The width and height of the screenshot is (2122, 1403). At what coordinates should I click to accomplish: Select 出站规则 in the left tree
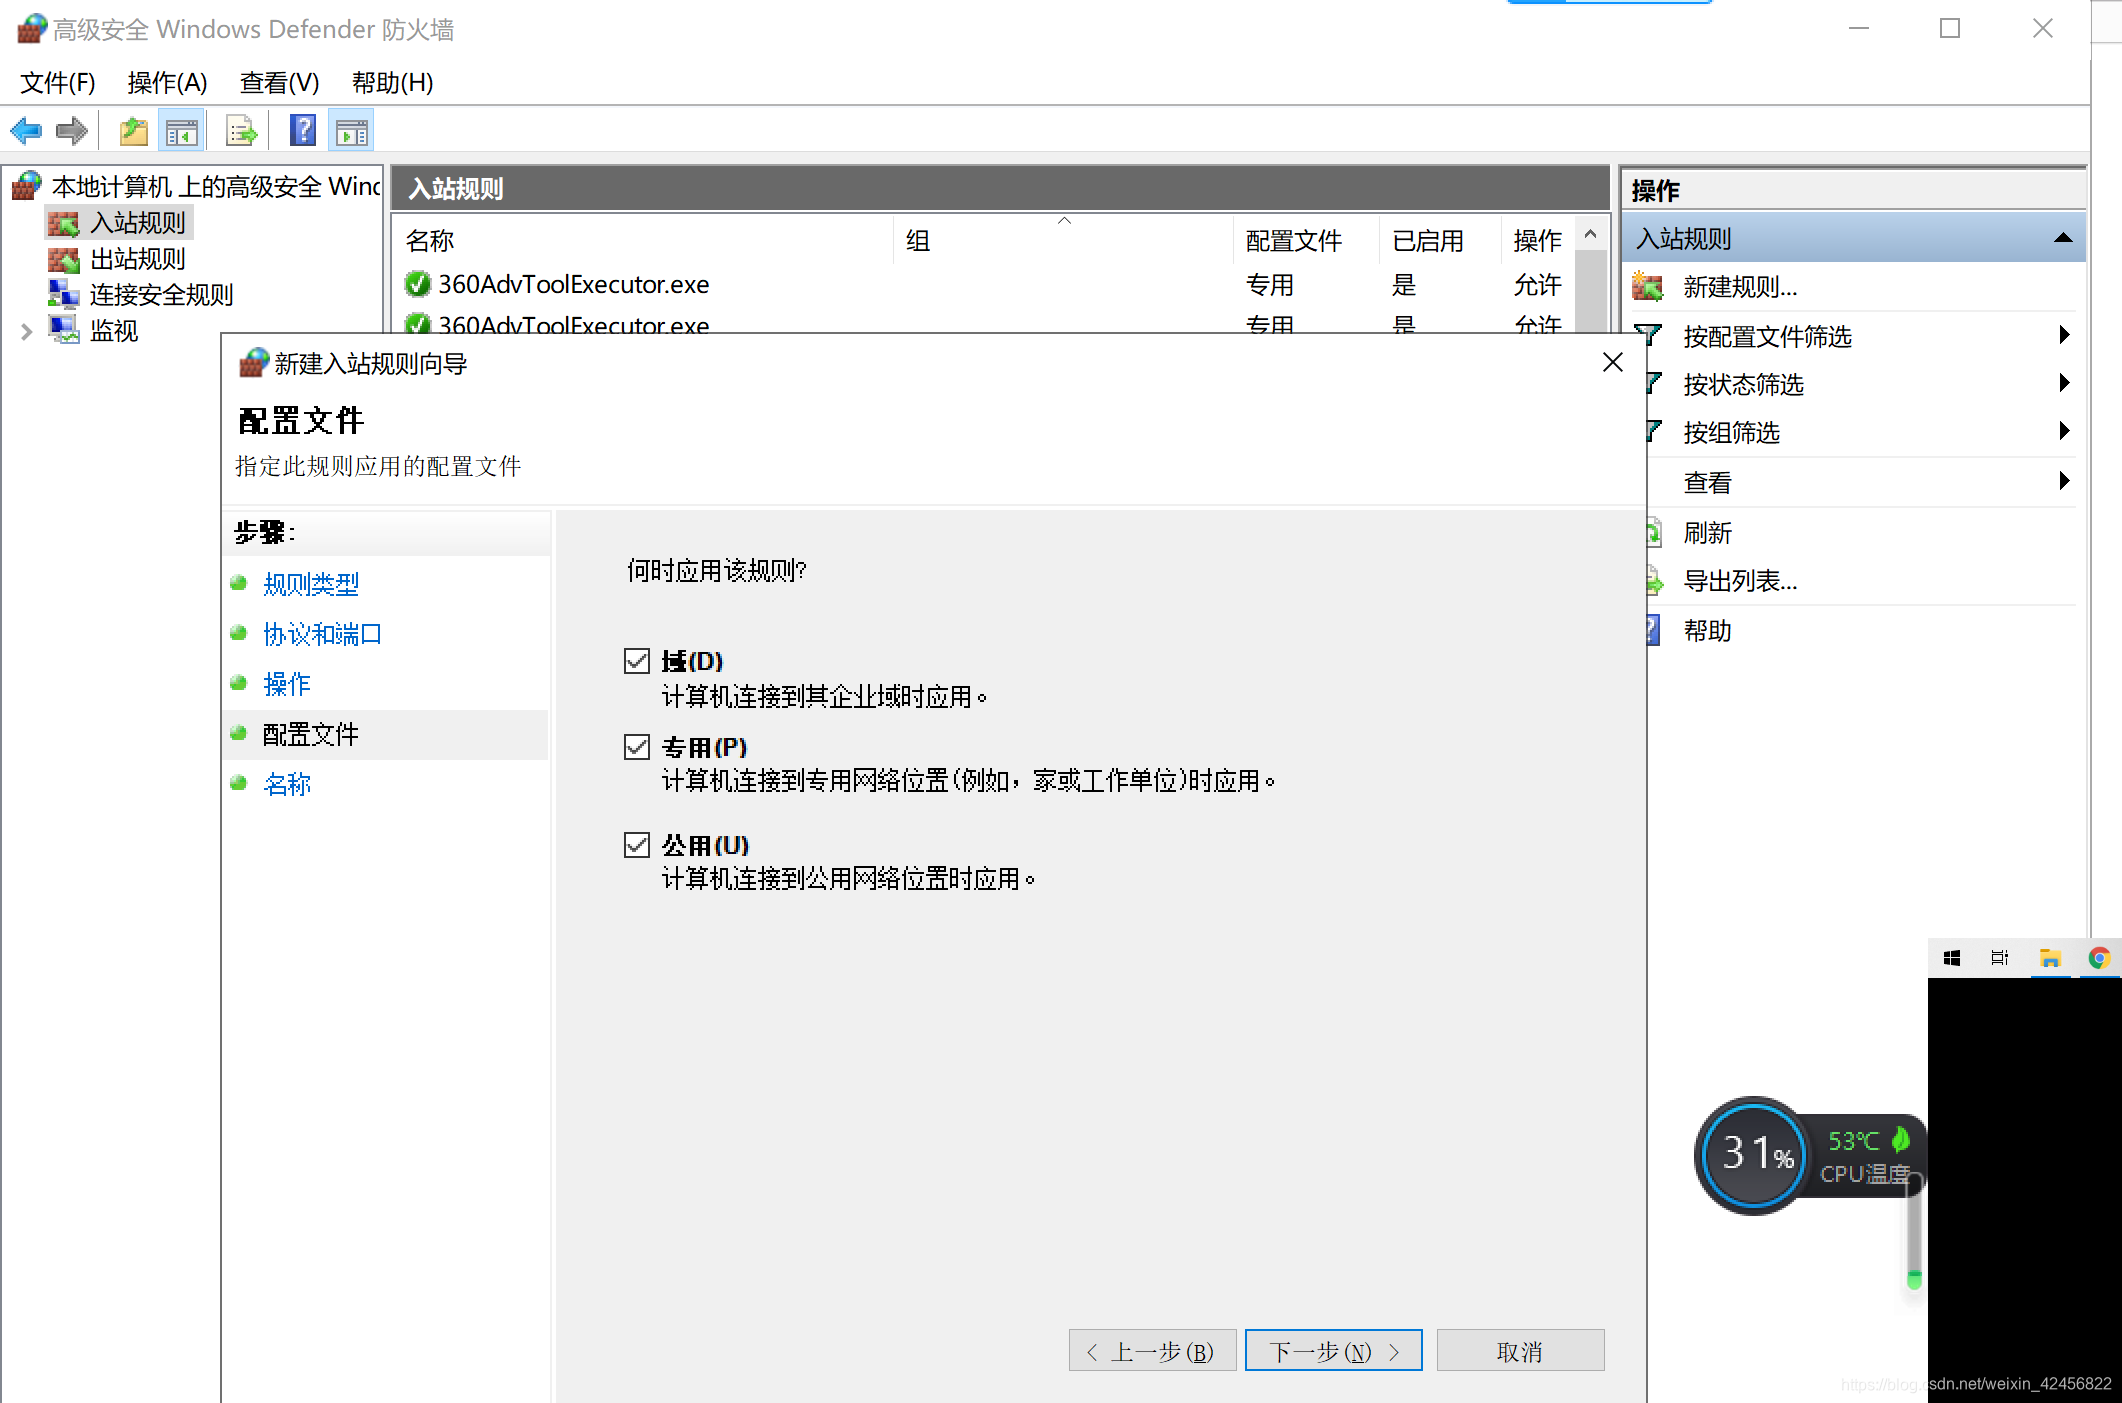137,259
